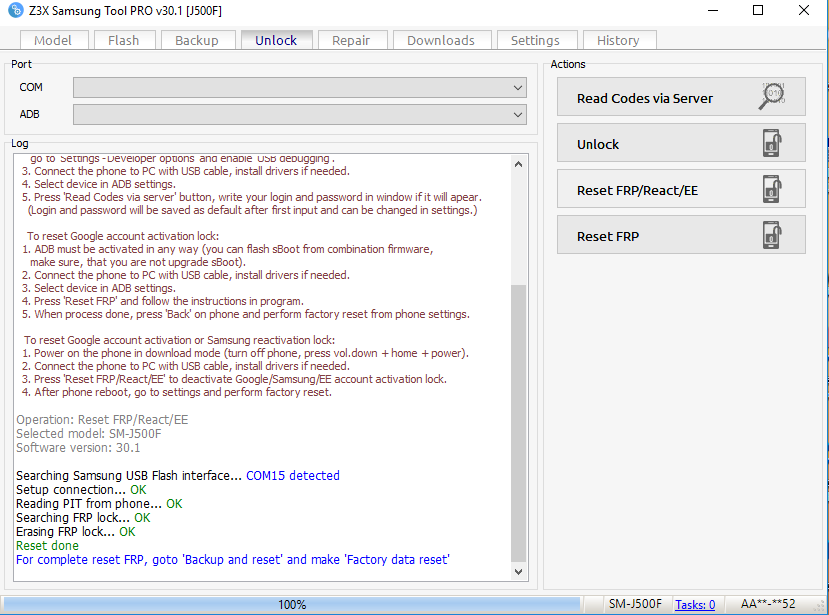Click 'Erasing FRP lock... OK' log line
Screen dimensions: 829x615
76,532
